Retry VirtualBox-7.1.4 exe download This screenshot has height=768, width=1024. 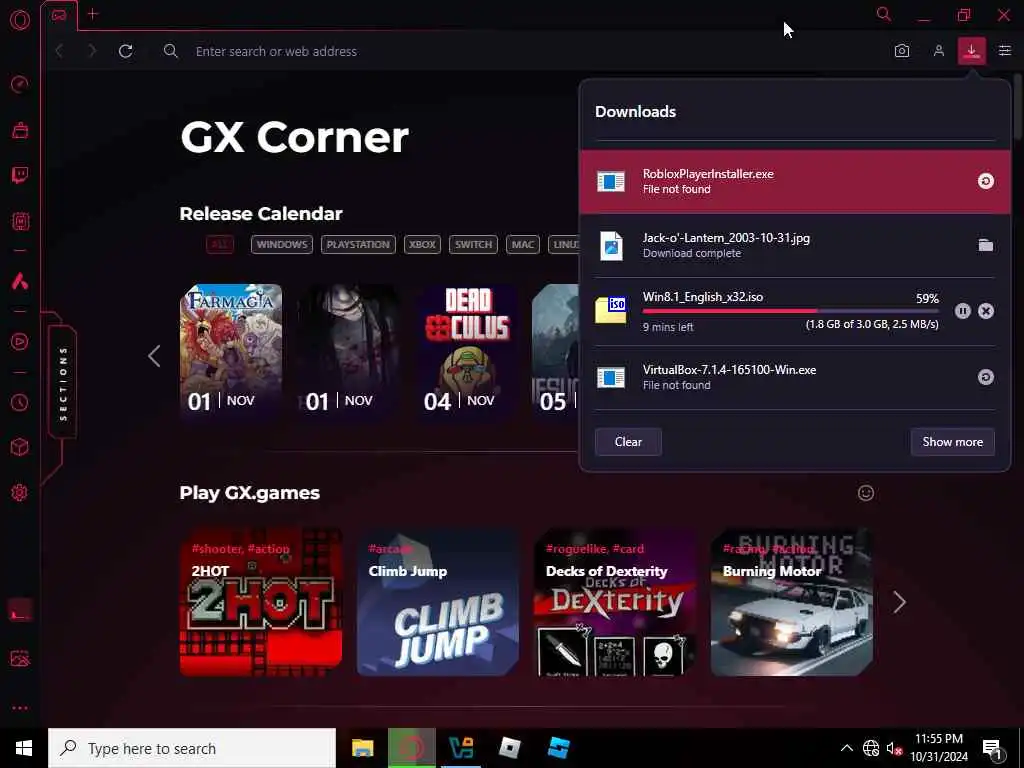pyautogui.click(x=985, y=377)
